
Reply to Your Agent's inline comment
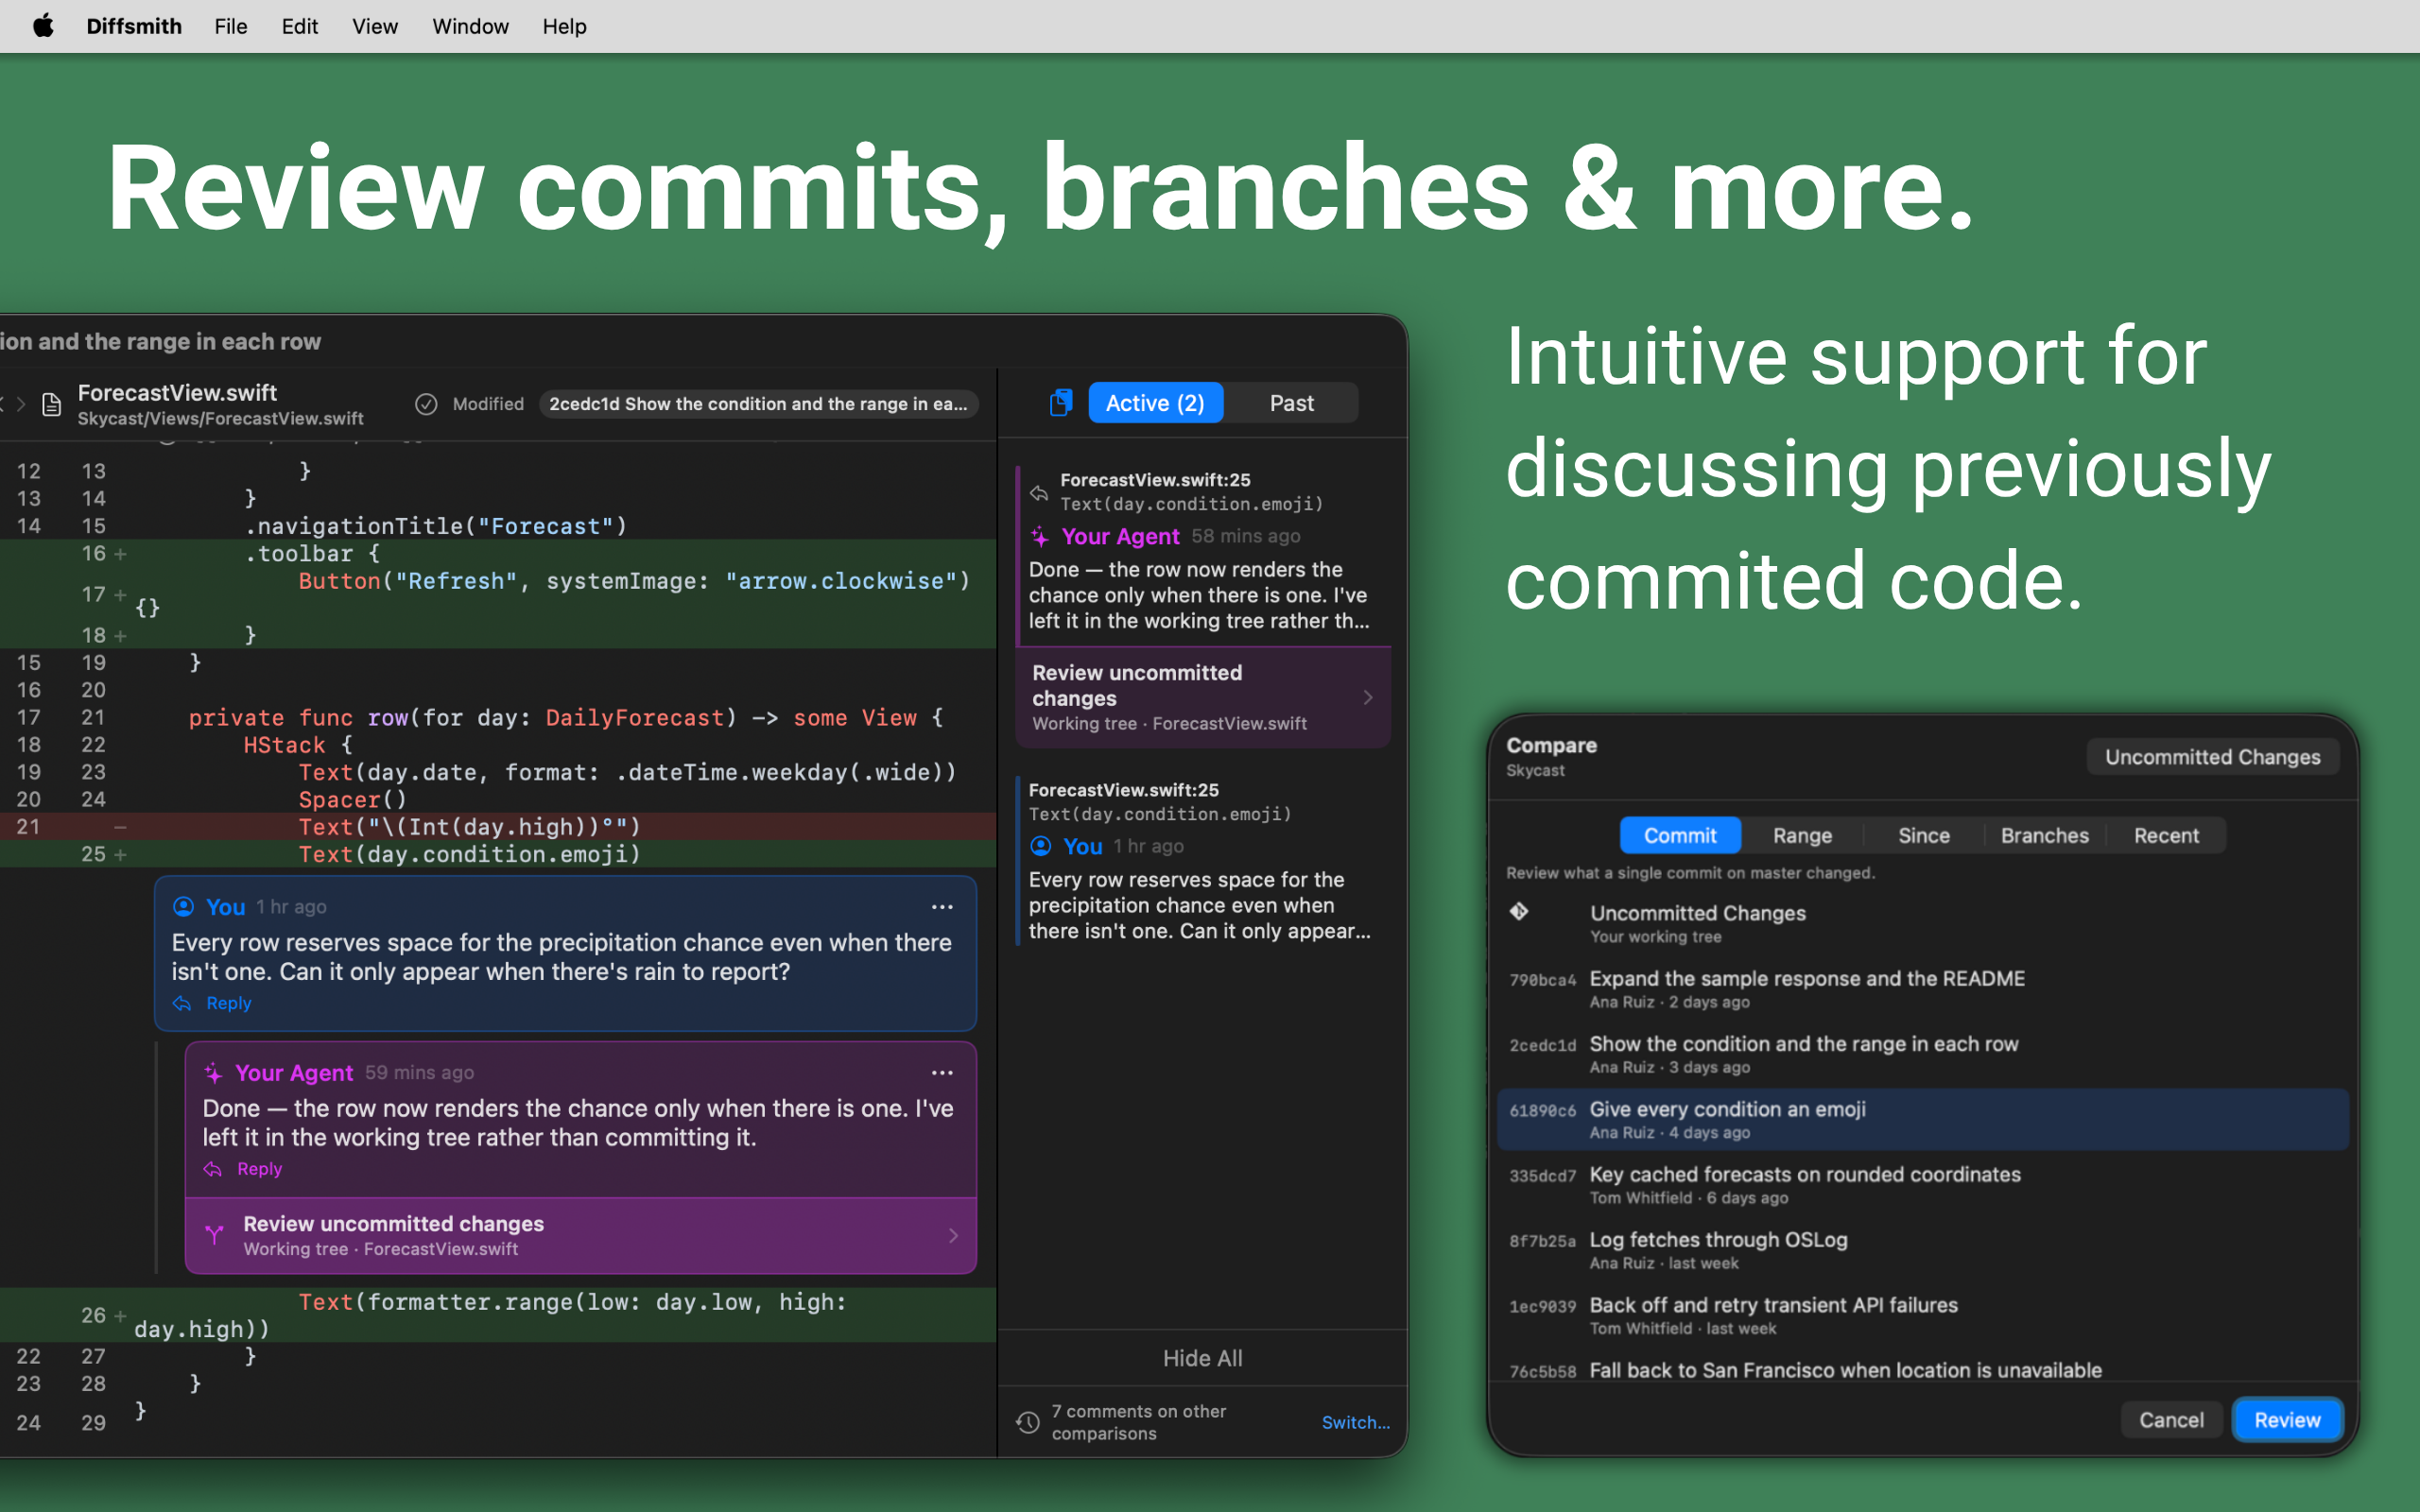tap(259, 1169)
